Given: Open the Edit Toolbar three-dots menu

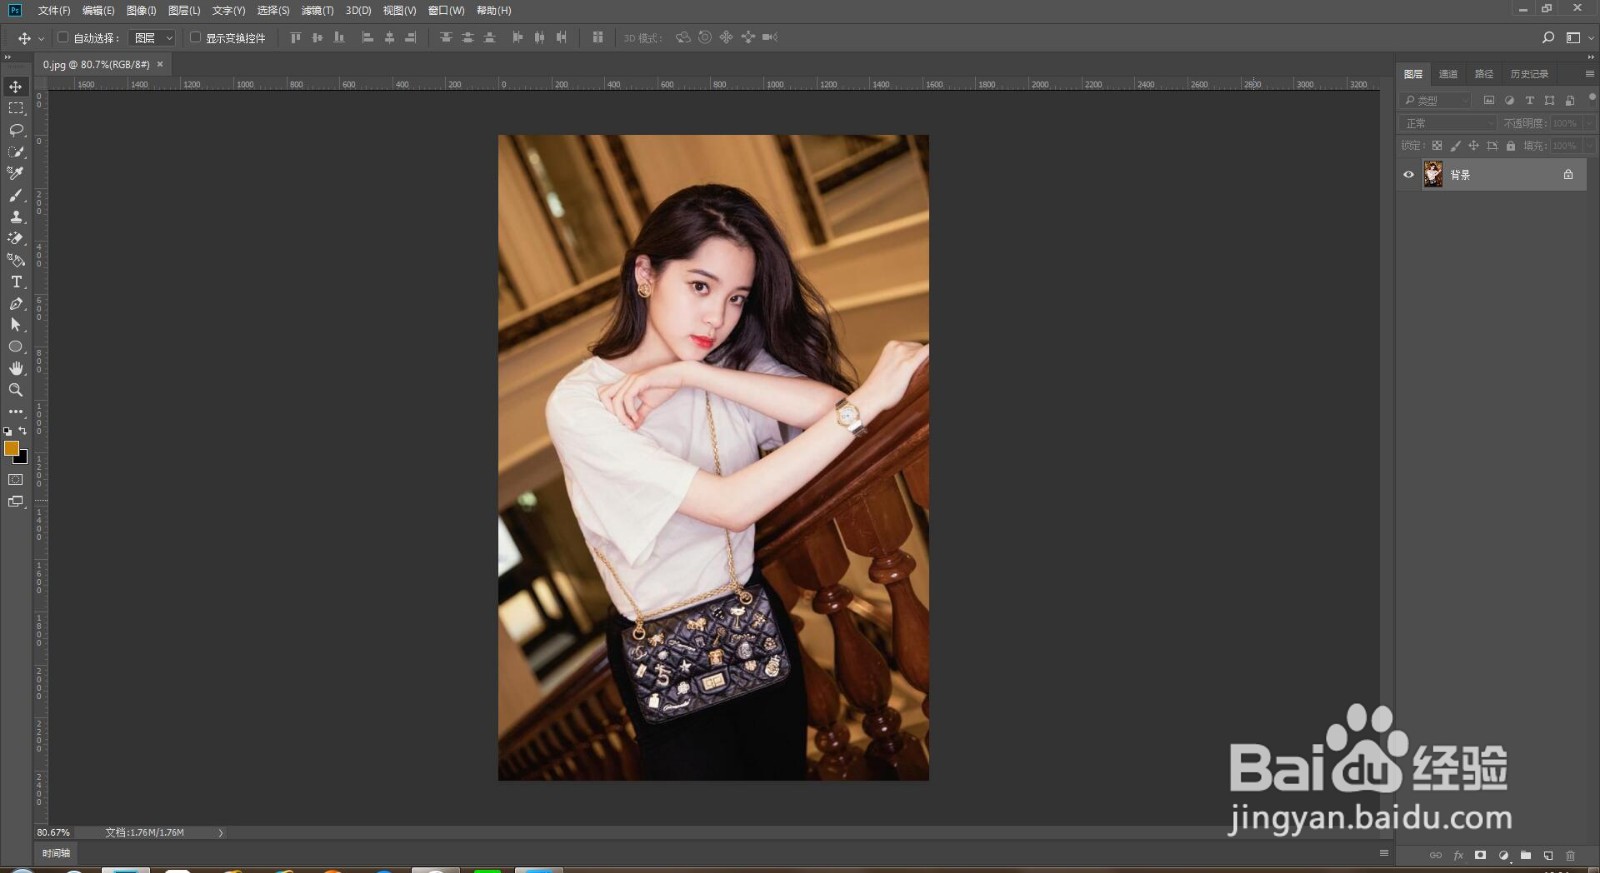Looking at the screenshot, I should [16, 412].
